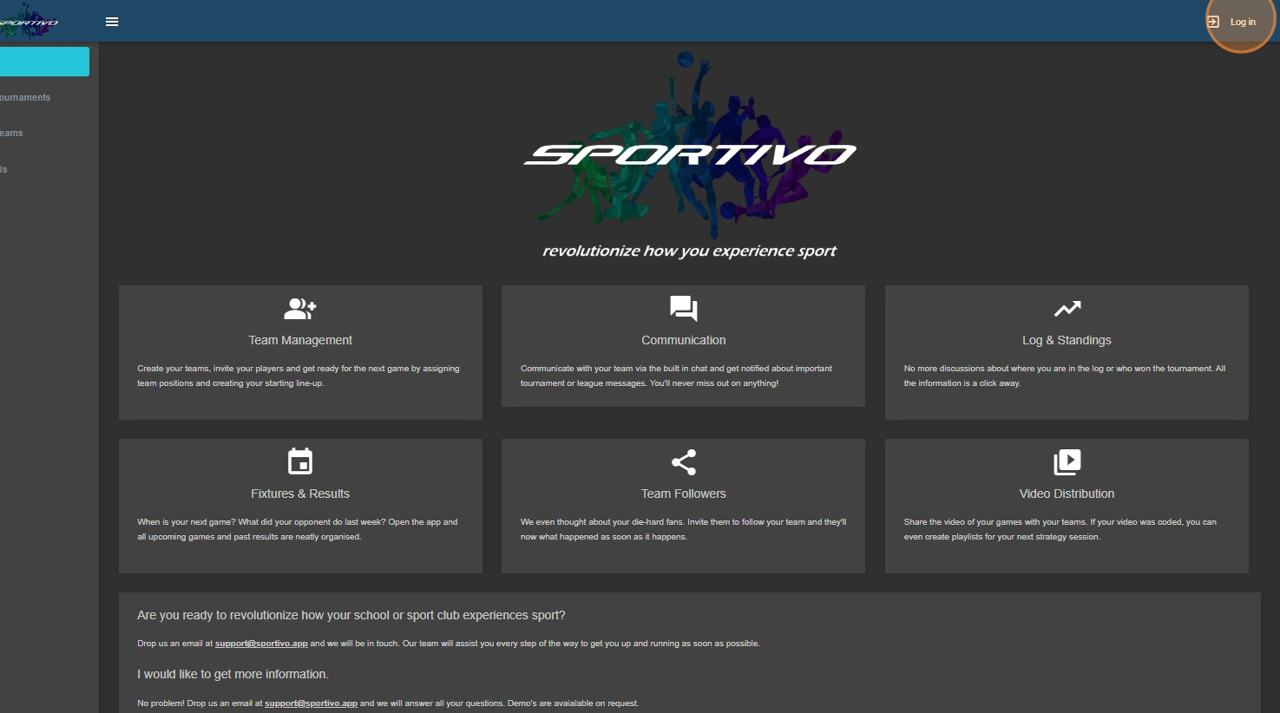Click support@sportivo.app link in first paragraph
Viewport: 1280px width, 713px height.
[261, 643]
